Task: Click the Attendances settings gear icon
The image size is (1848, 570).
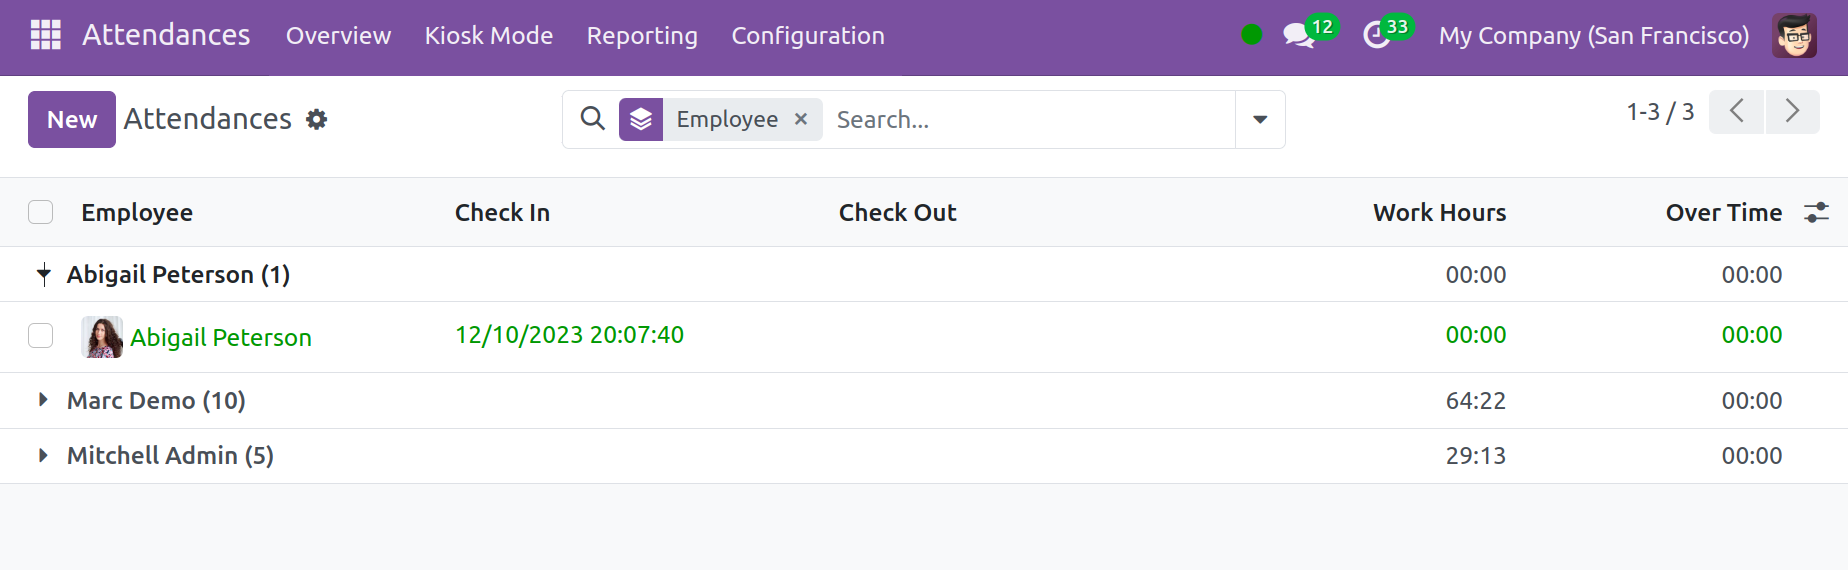Action: [317, 120]
